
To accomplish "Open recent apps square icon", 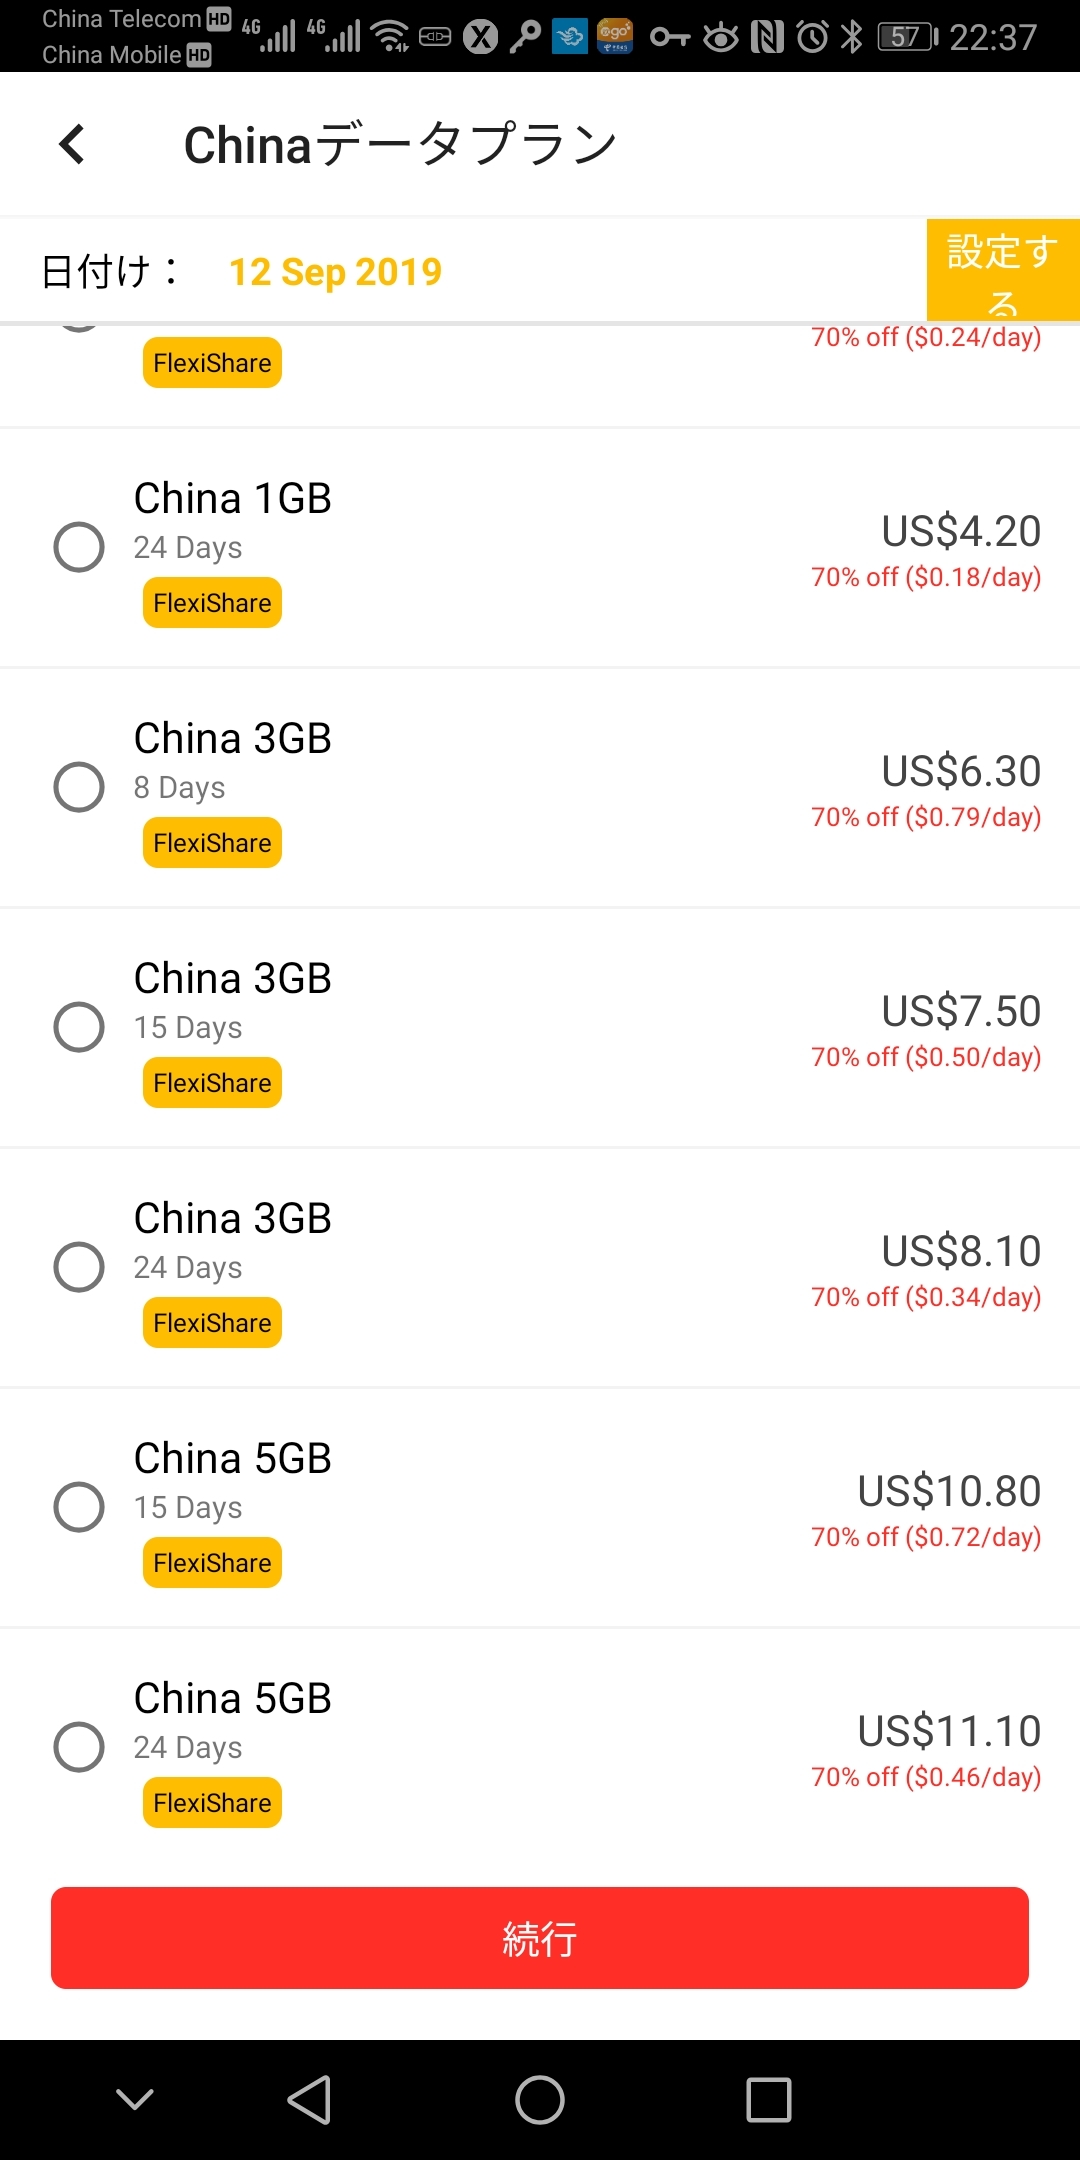I will 768,2099.
